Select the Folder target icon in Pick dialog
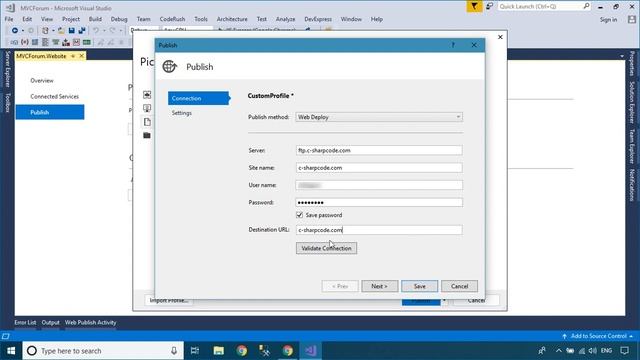The image size is (640, 360). 147,135
